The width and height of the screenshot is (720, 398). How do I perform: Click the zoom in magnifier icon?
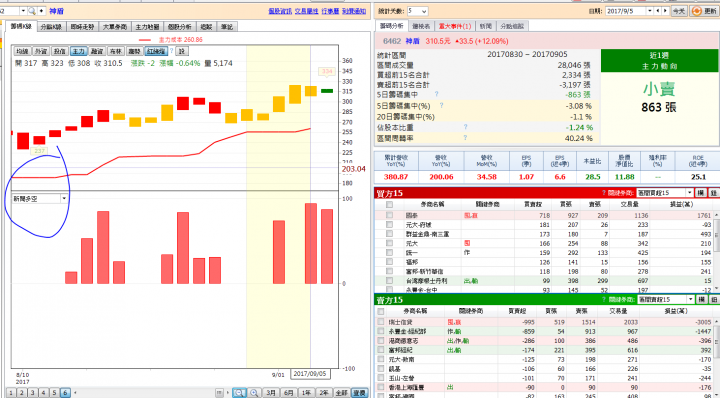[x=254, y=393]
